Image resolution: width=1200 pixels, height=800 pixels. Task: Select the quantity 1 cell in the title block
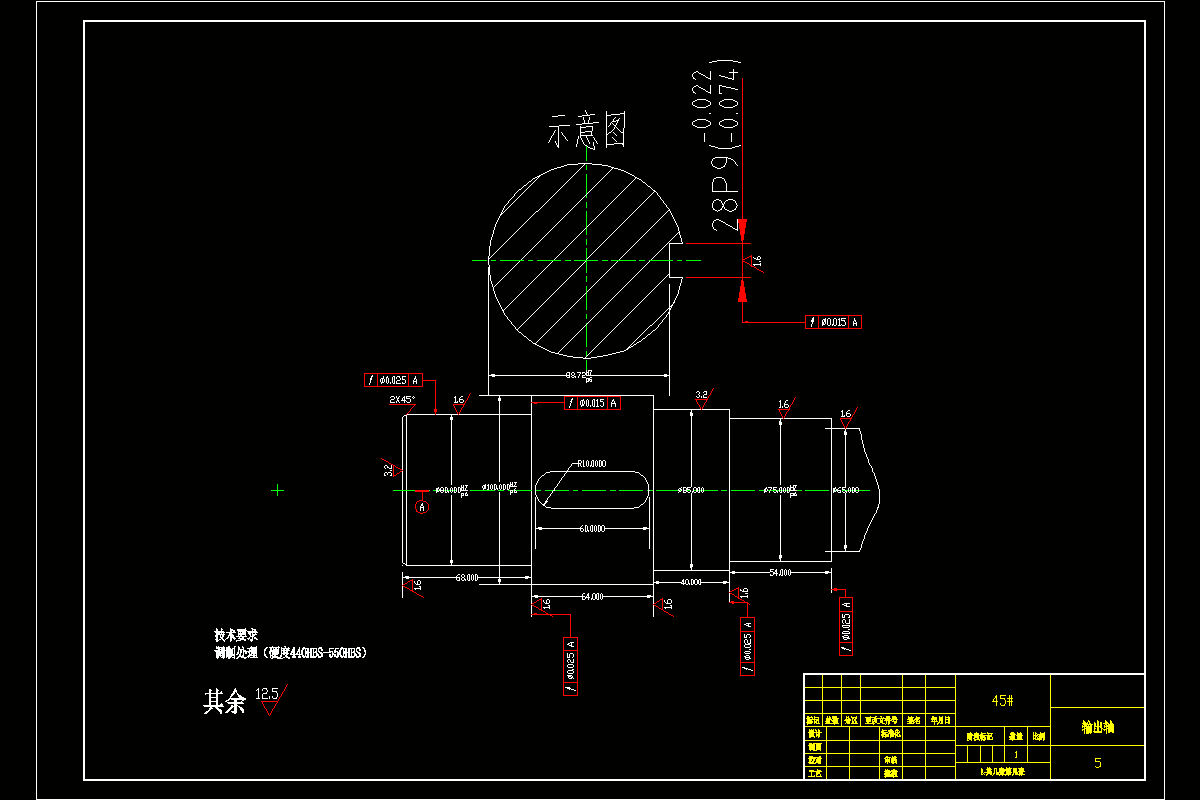click(x=1016, y=754)
